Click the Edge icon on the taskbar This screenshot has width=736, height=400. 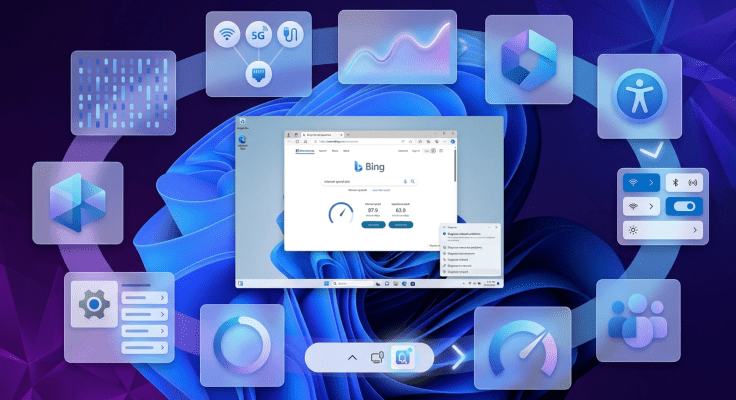click(x=404, y=284)
